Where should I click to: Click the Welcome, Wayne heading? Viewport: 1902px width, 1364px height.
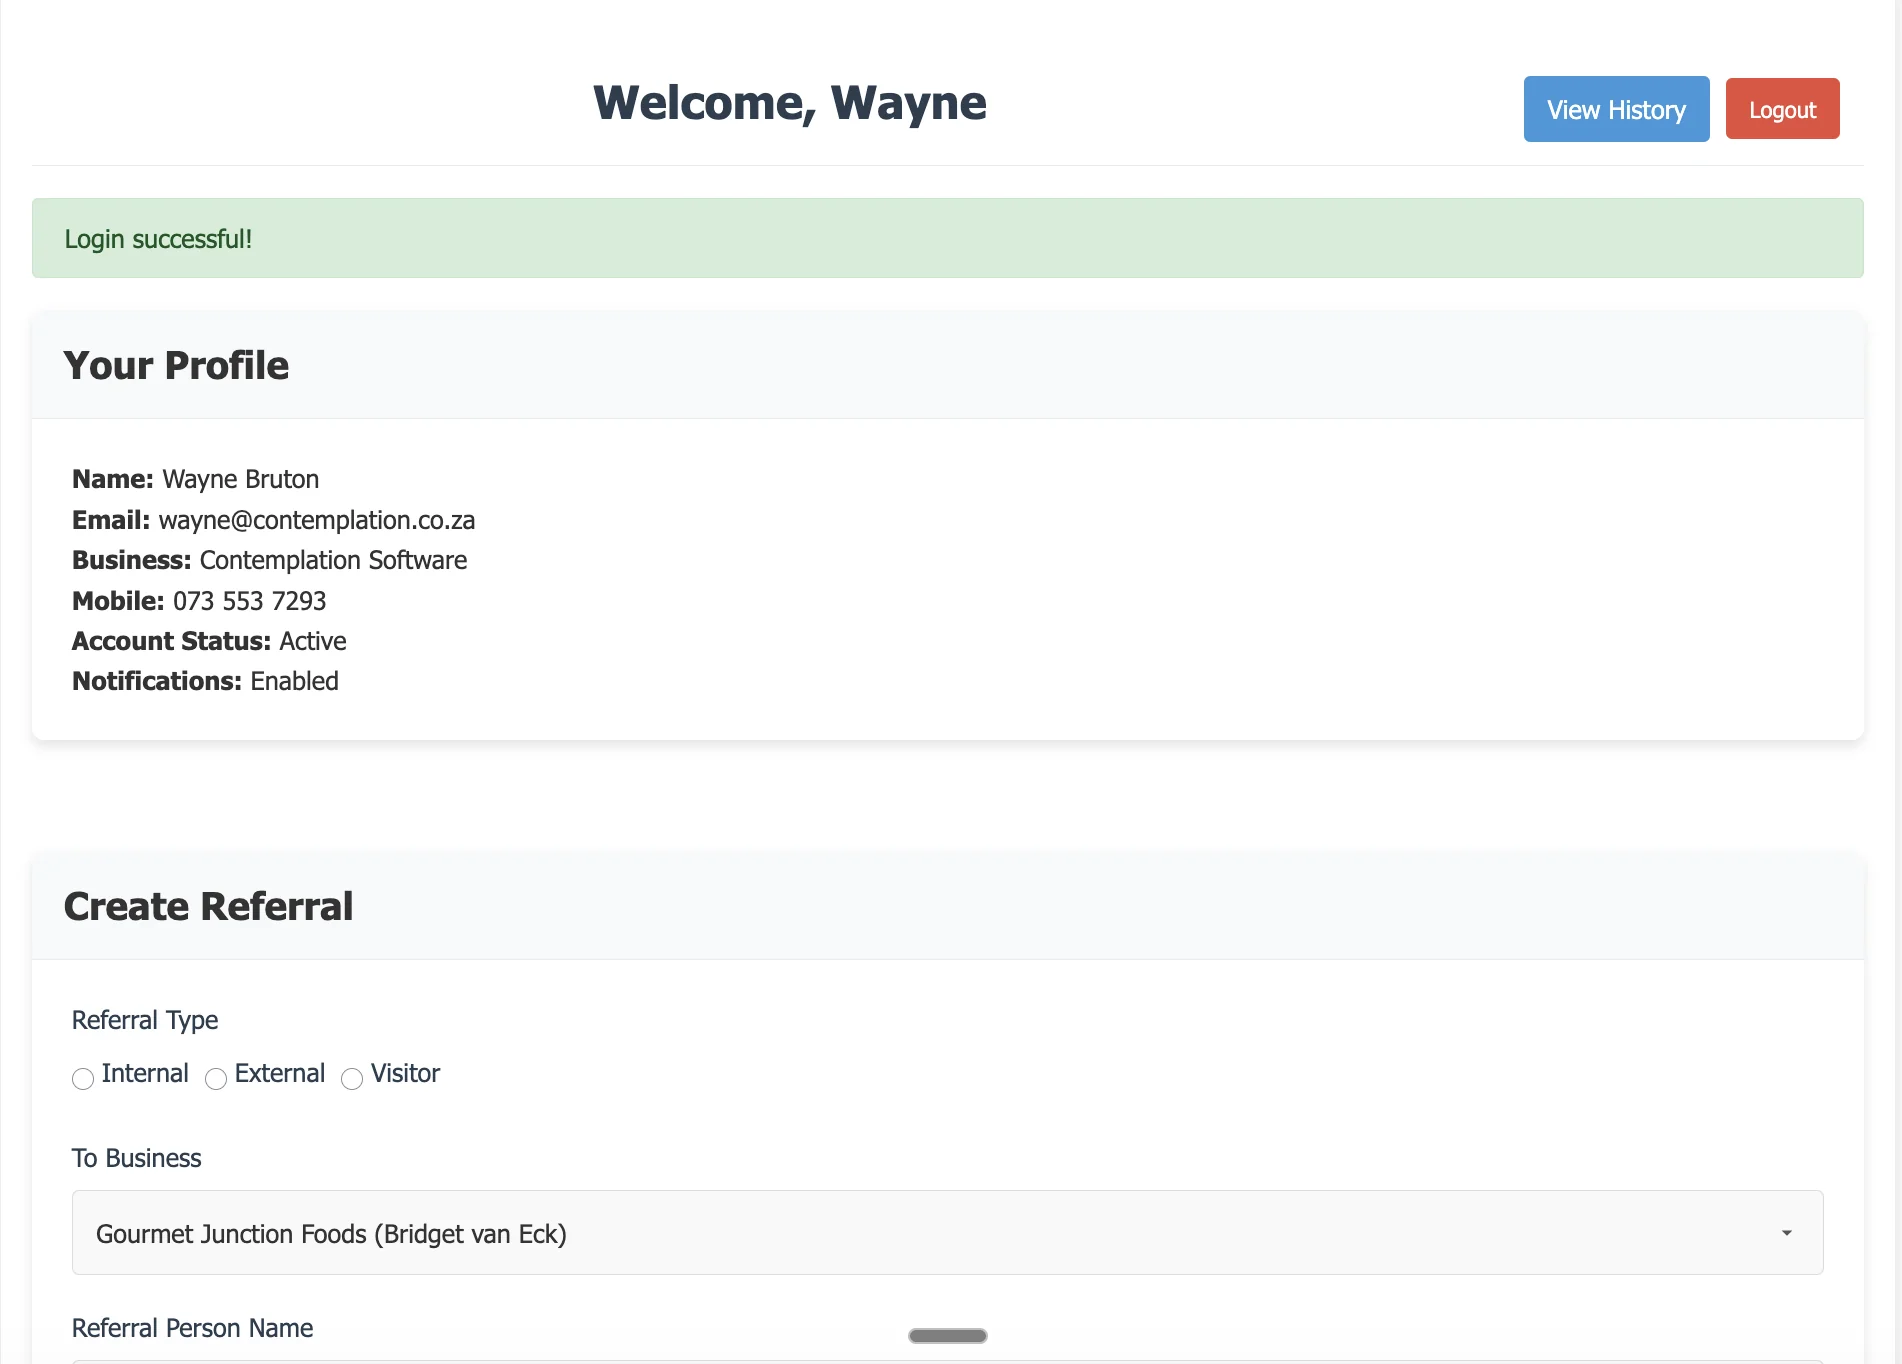coord(789,103)
